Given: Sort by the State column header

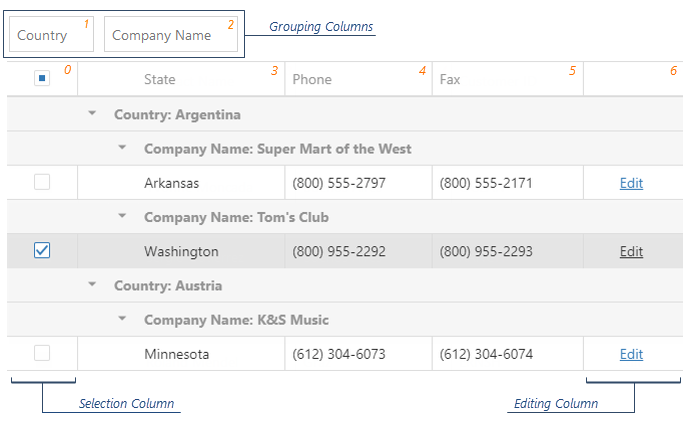Looking at the screenshot, I should pos(160,79).
